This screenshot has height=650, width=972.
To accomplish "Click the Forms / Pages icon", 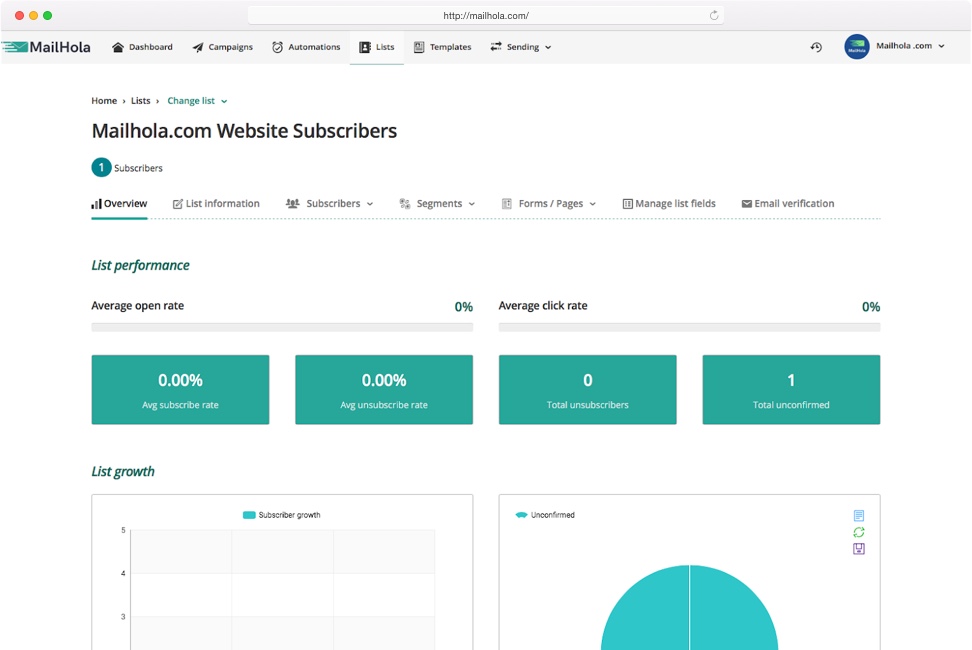I will pyautogui.click(x=506, y=203).
